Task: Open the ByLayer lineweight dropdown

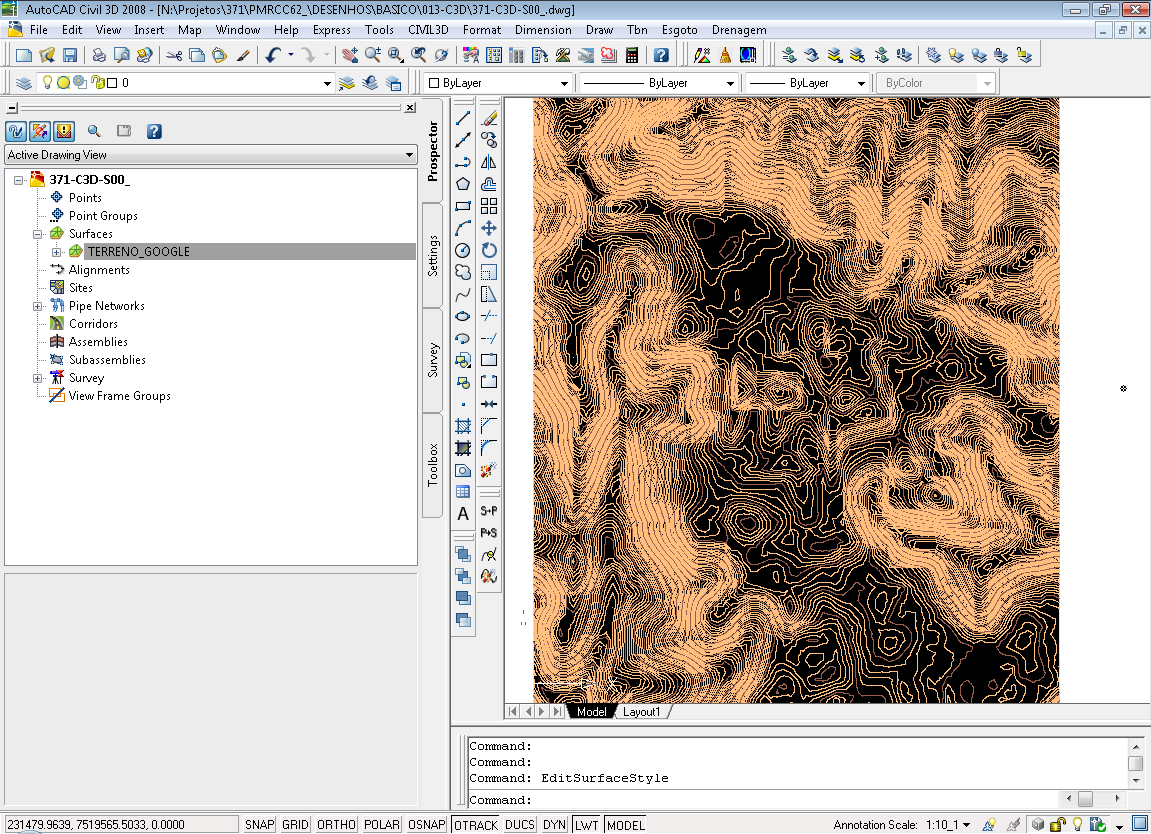Action: point(861,84)
